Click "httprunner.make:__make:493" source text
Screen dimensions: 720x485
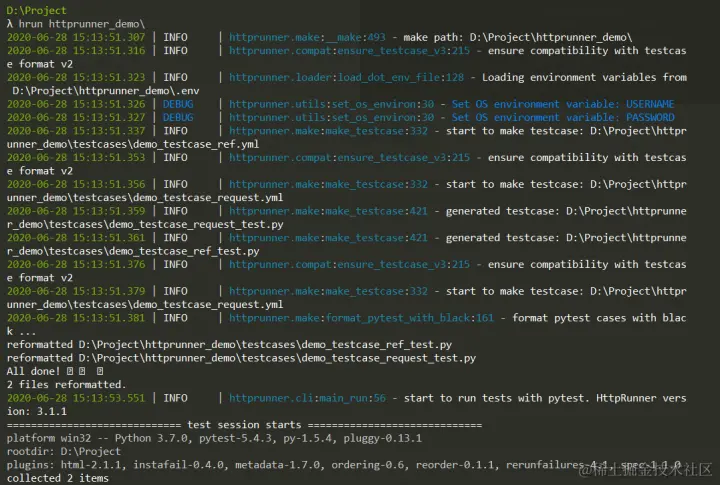(307, 37)
